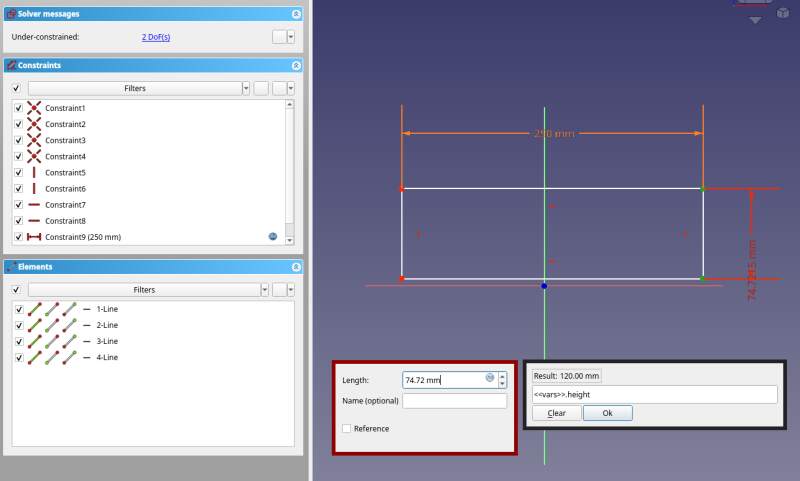Enable the Reference checkbox
This screenshot has height=481, width=800.
(x=347, y=428)
